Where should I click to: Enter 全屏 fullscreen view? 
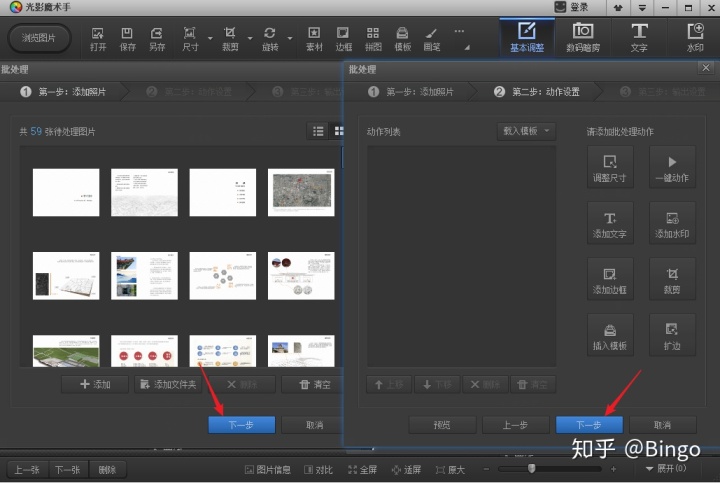tap(362, 470)
